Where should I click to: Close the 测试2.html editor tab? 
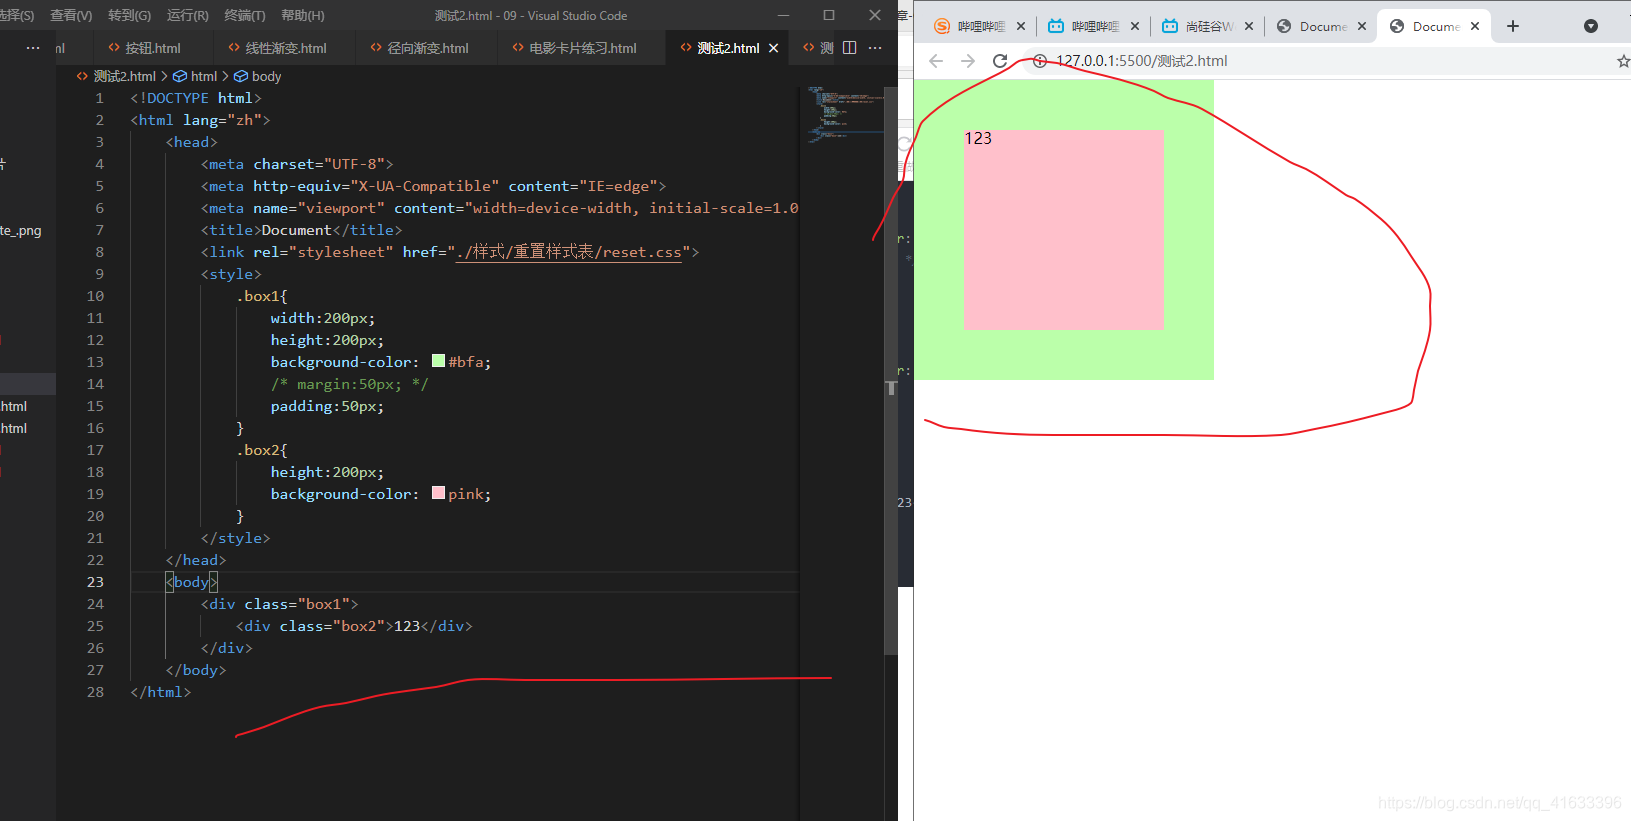pos(773,48)
